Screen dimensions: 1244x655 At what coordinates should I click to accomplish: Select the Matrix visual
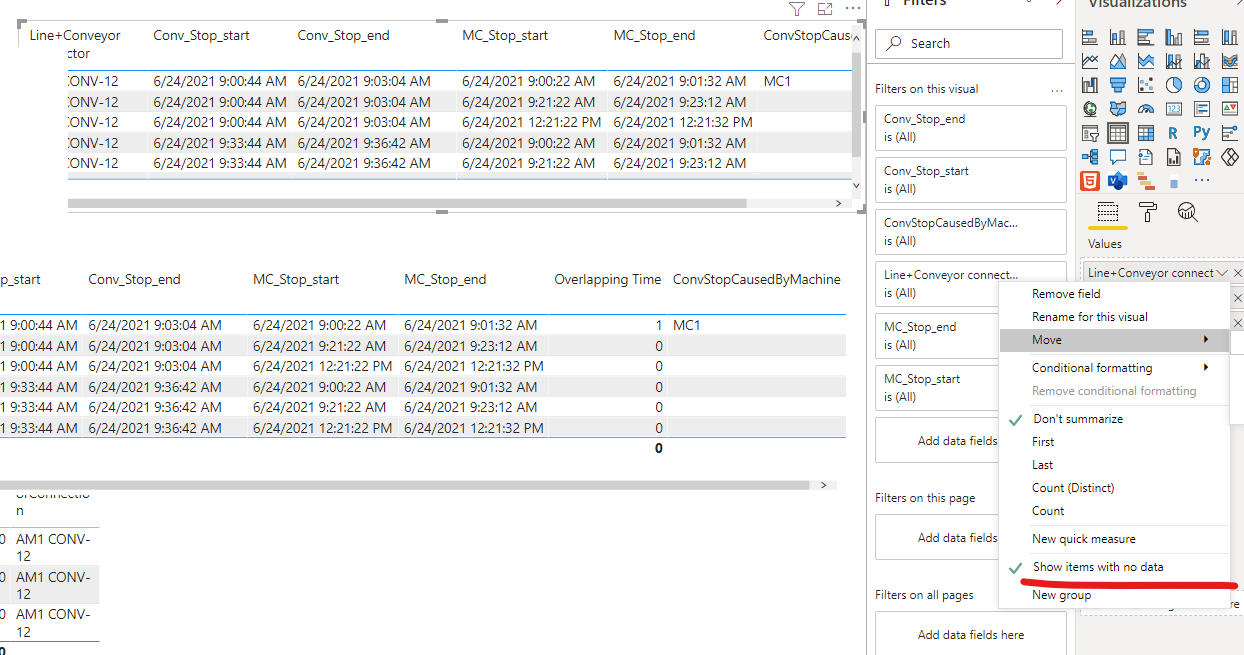point(1146,133)
